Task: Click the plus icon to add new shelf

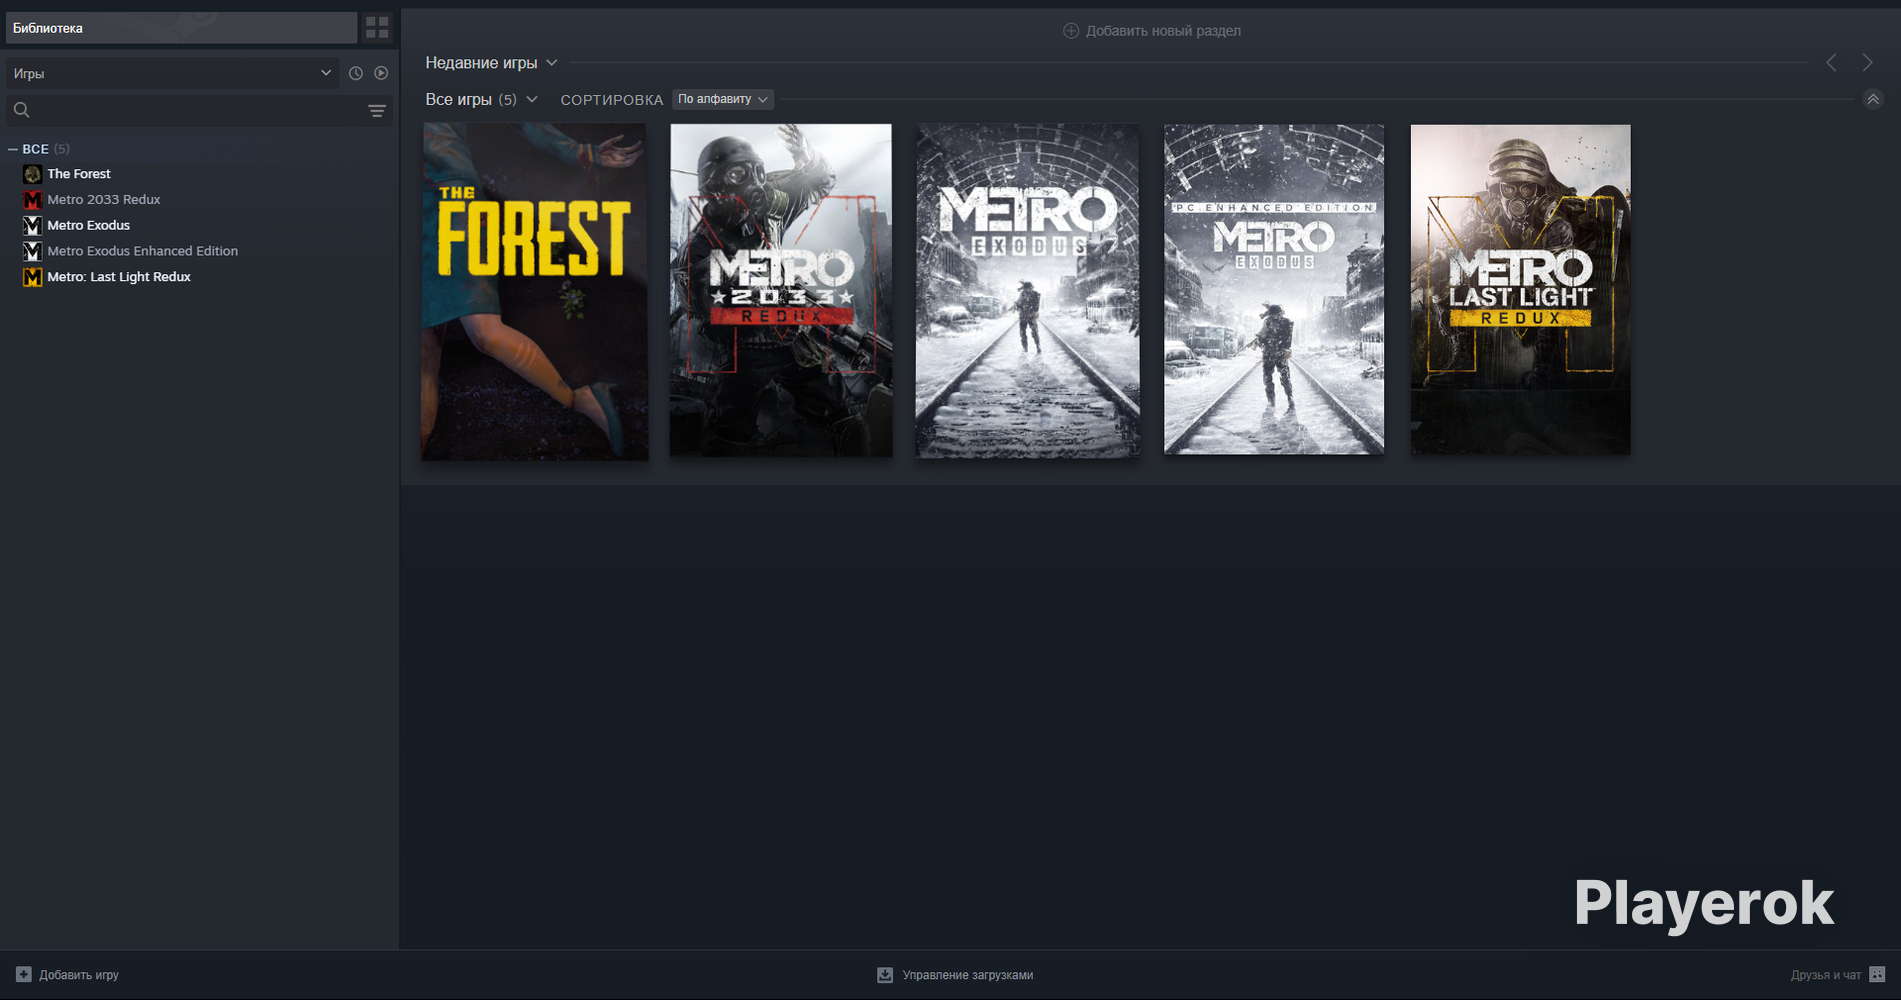Action: coord(1070,31)
